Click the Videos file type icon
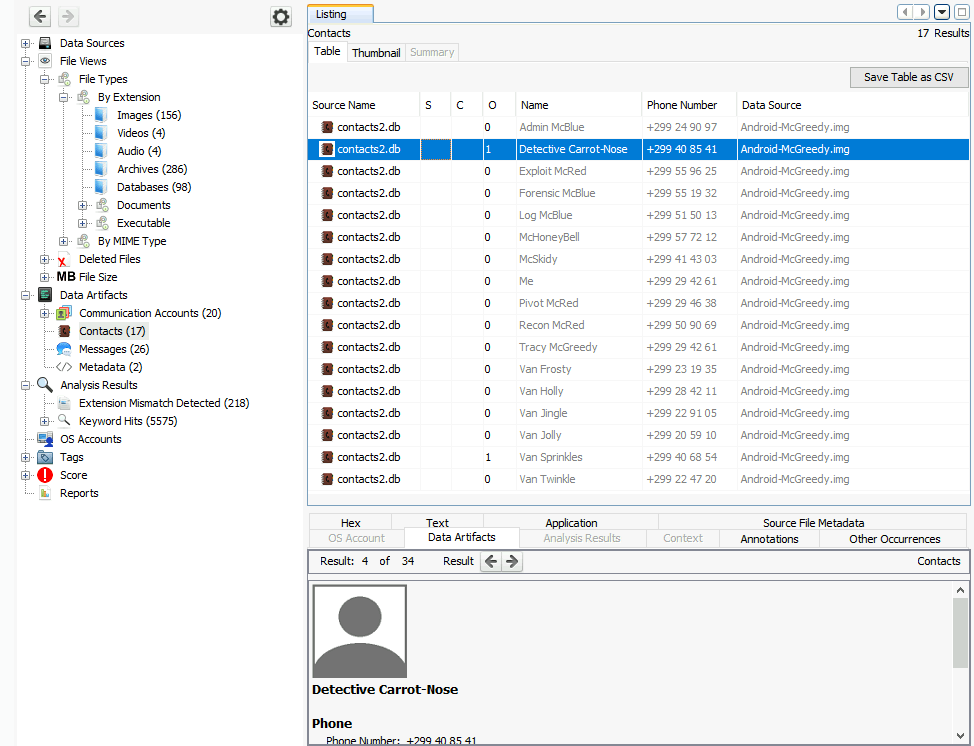The height and width of the screenshot is (746, 974). coord(101,133)
